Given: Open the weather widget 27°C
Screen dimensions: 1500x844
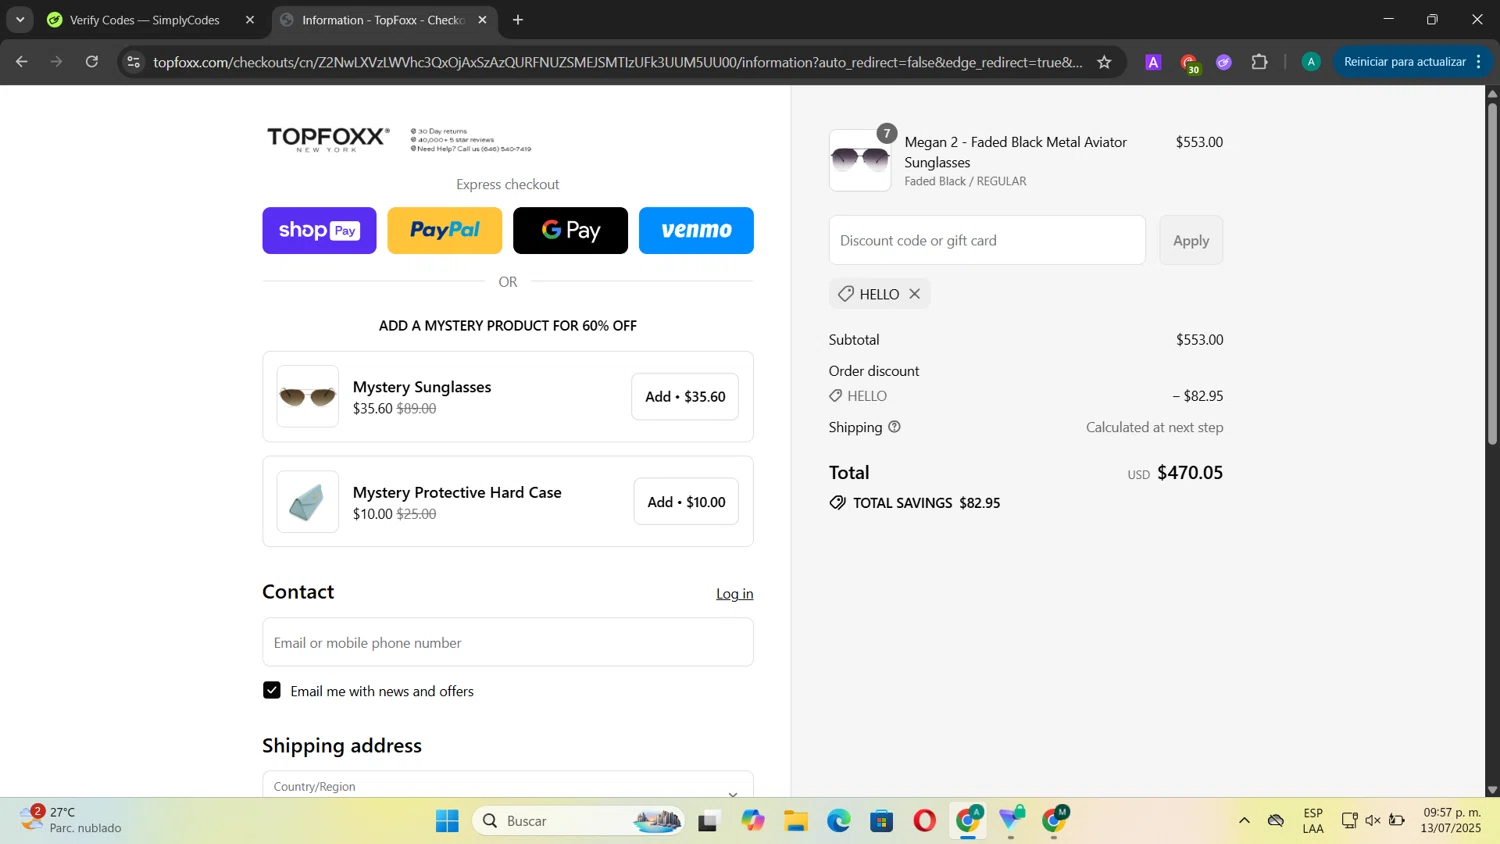Looking at the screenshot, I should point(70,820).
